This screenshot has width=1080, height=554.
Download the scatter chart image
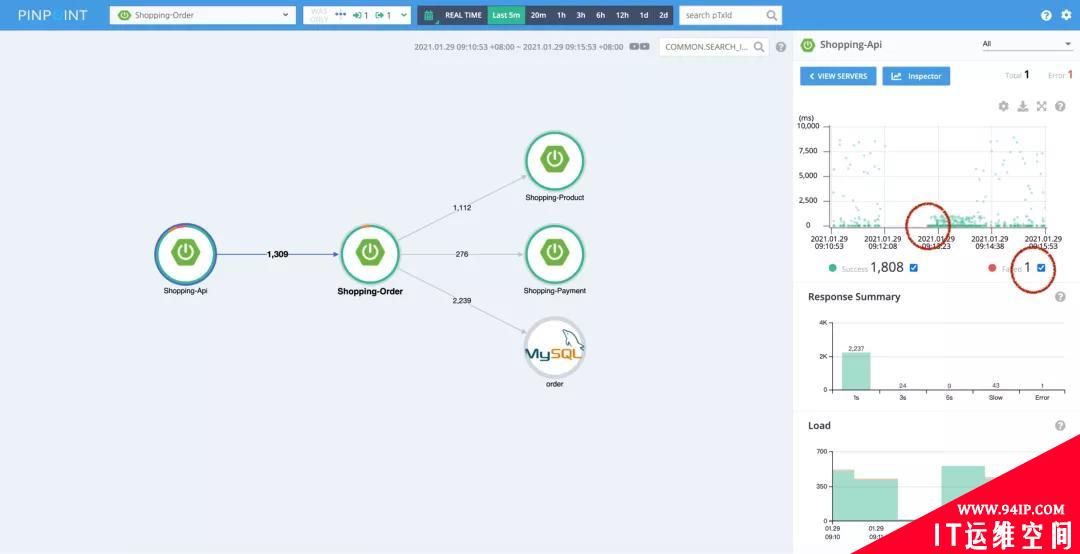pyautogui.click(x=1023, y=106)
